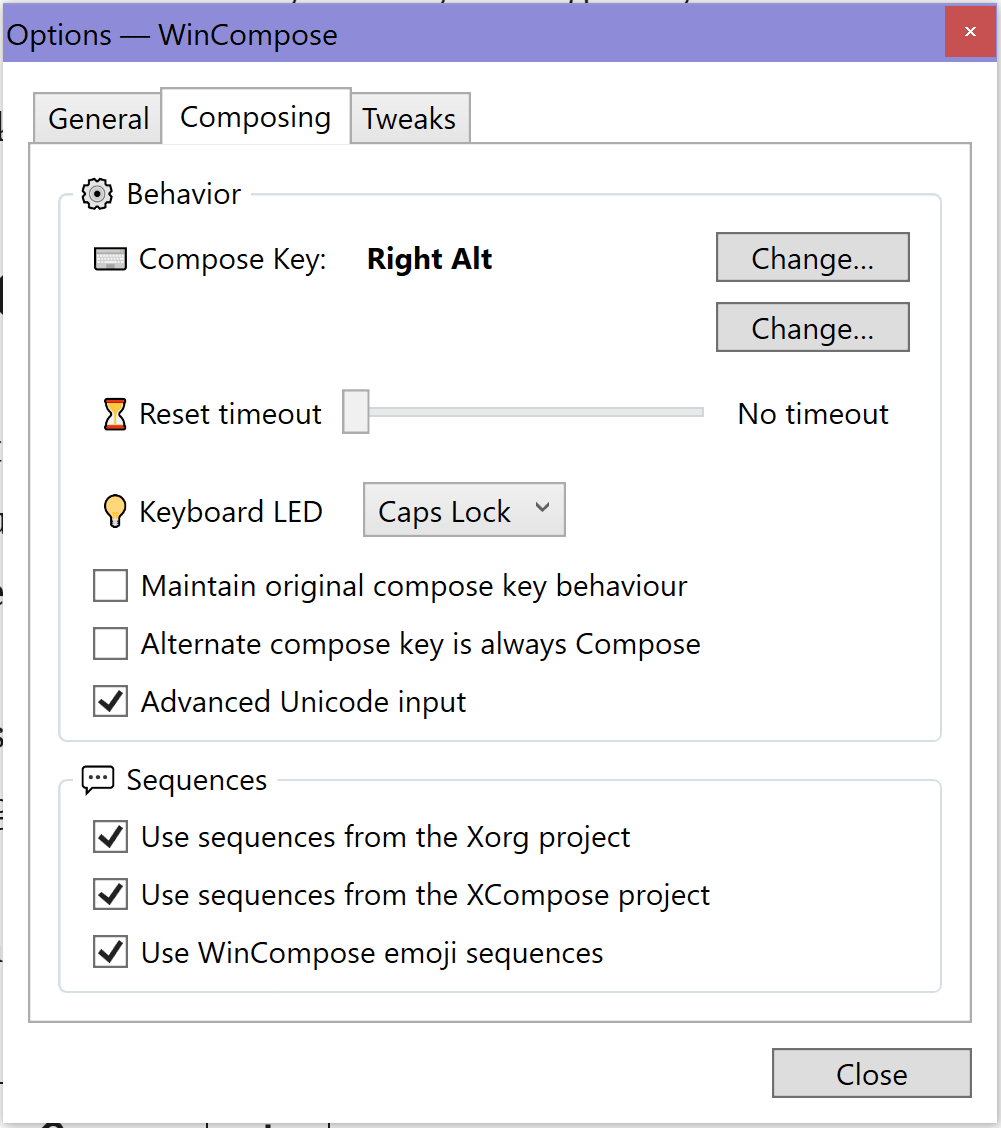Close the Options window with the red X

click(x=969, y=32)
